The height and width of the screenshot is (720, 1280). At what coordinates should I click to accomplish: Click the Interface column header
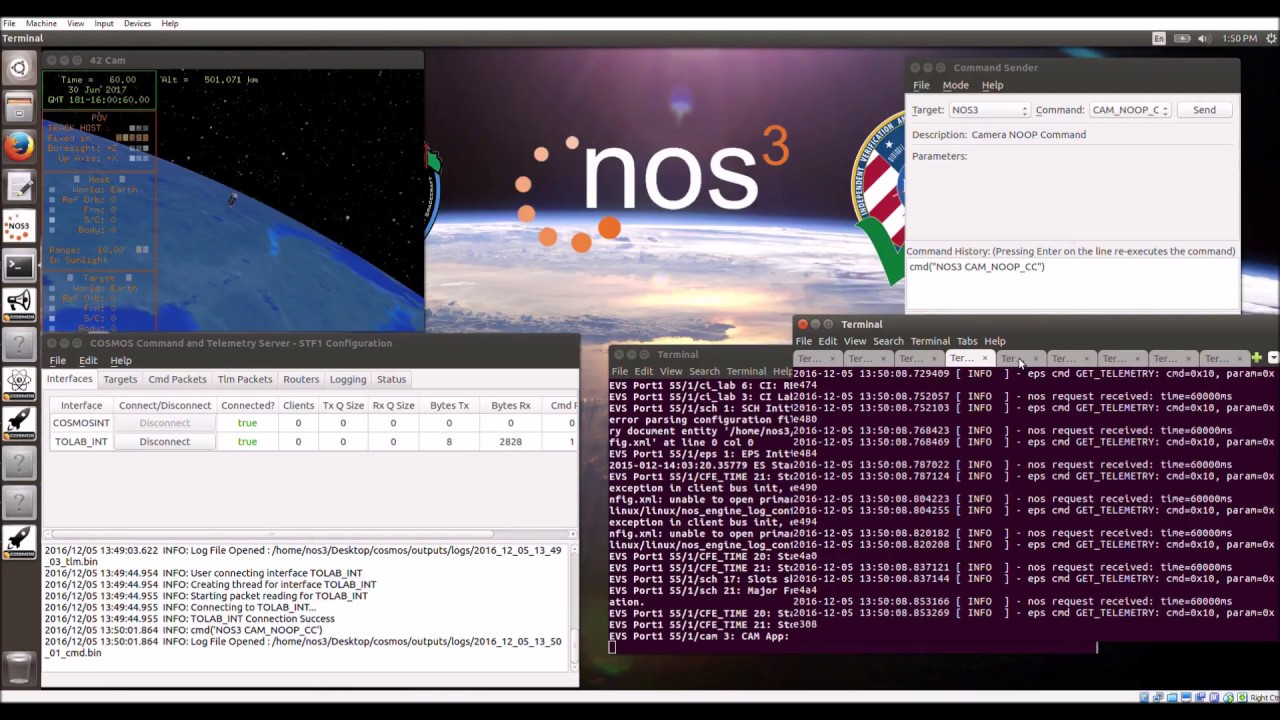81,405
